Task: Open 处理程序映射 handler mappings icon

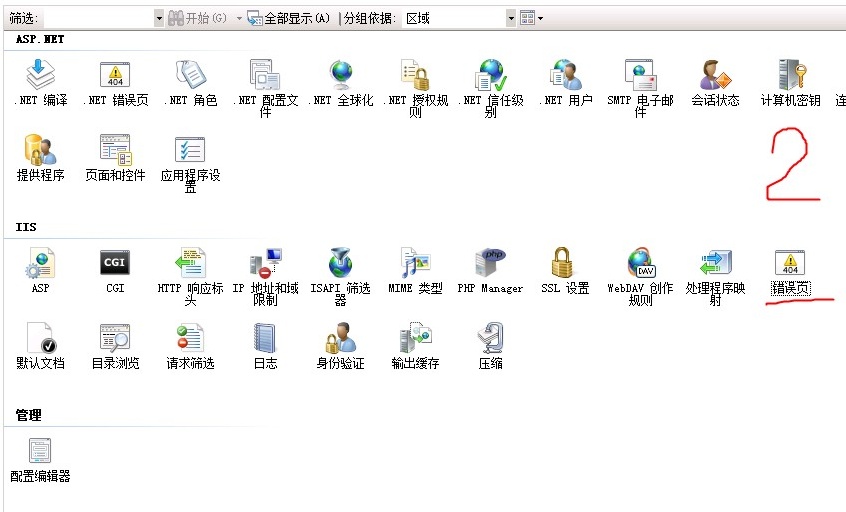Action: (x=715, y=264)
